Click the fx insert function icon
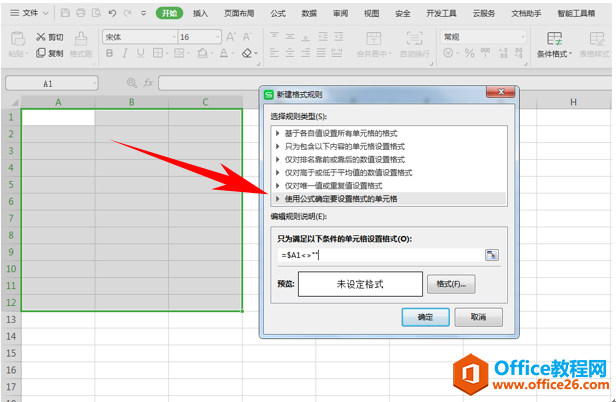The image size is (616, 402). point(146,84)
